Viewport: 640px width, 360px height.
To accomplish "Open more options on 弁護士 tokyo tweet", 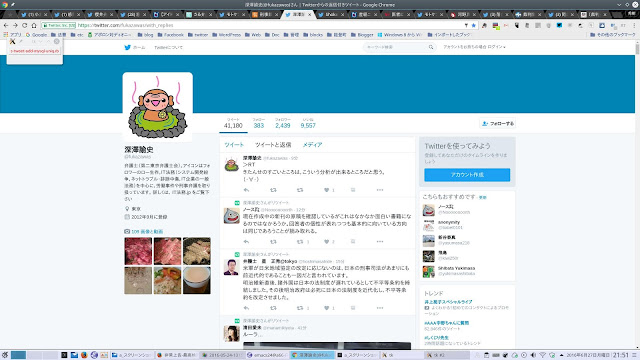I will tap(380, 308).
